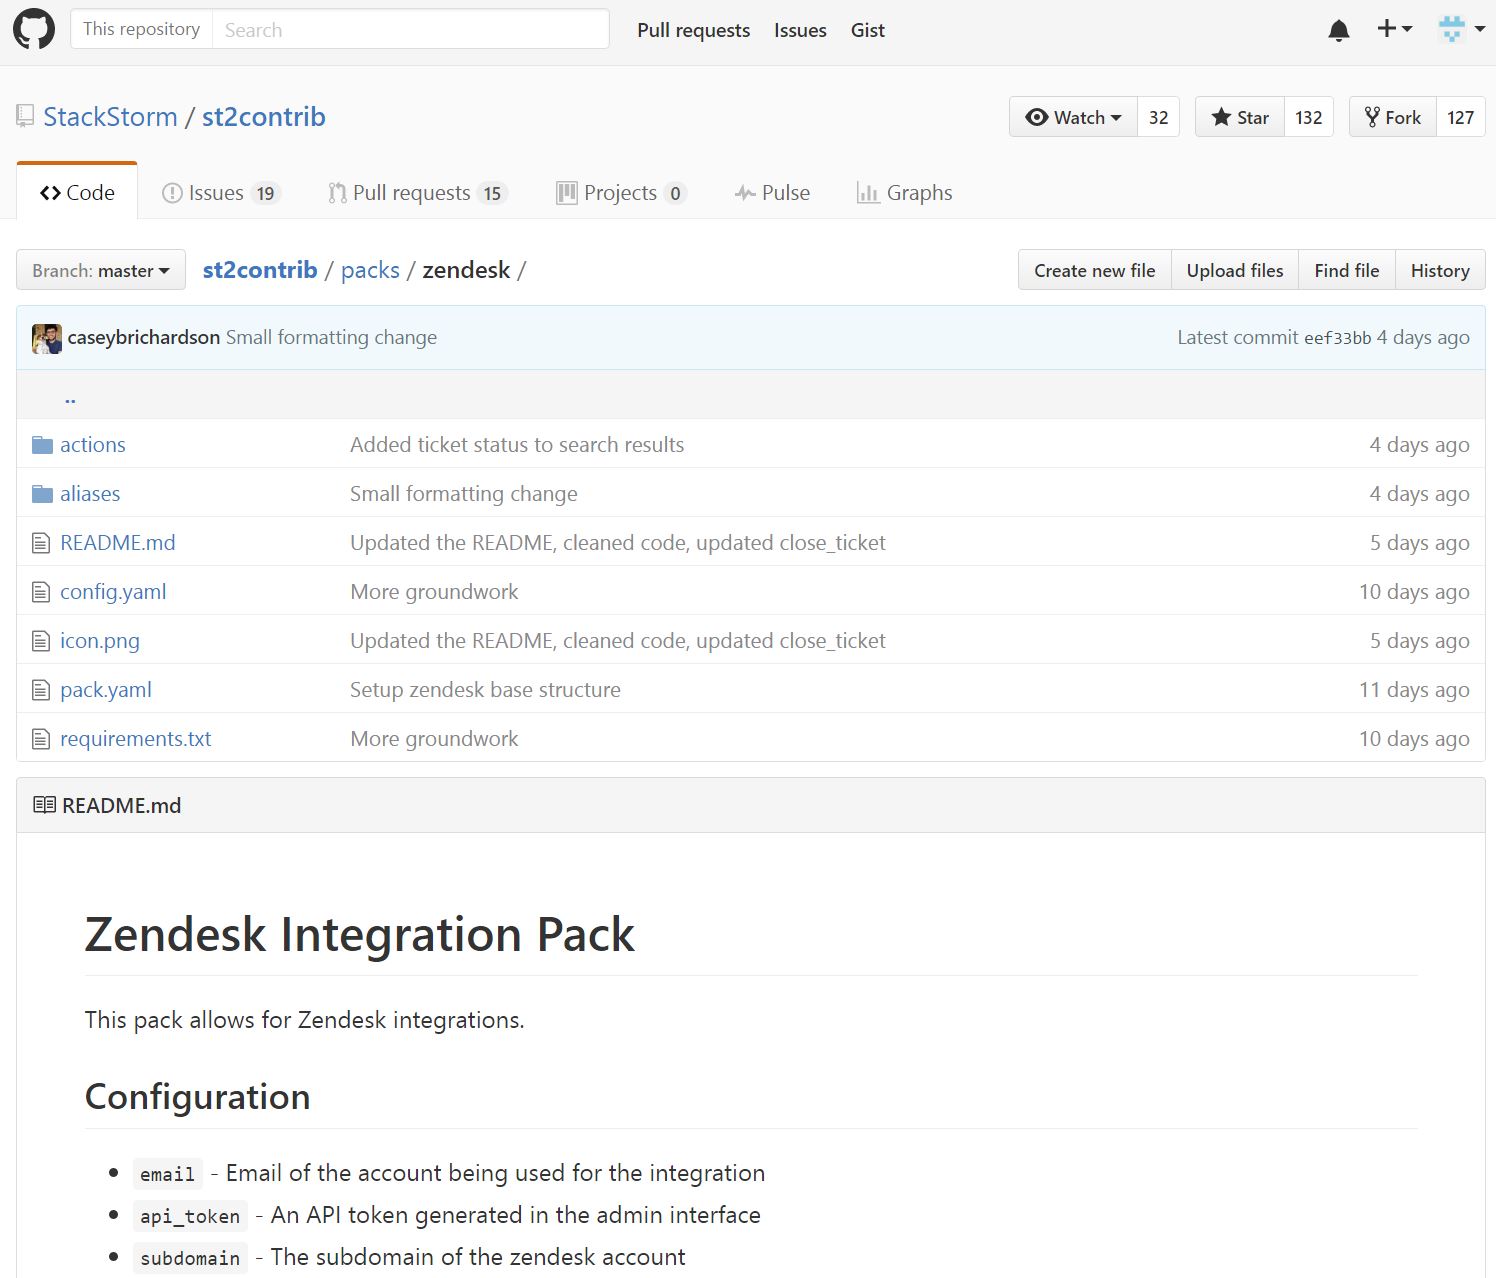Open More groundwork commit on config.yaml row

[434, 592]
